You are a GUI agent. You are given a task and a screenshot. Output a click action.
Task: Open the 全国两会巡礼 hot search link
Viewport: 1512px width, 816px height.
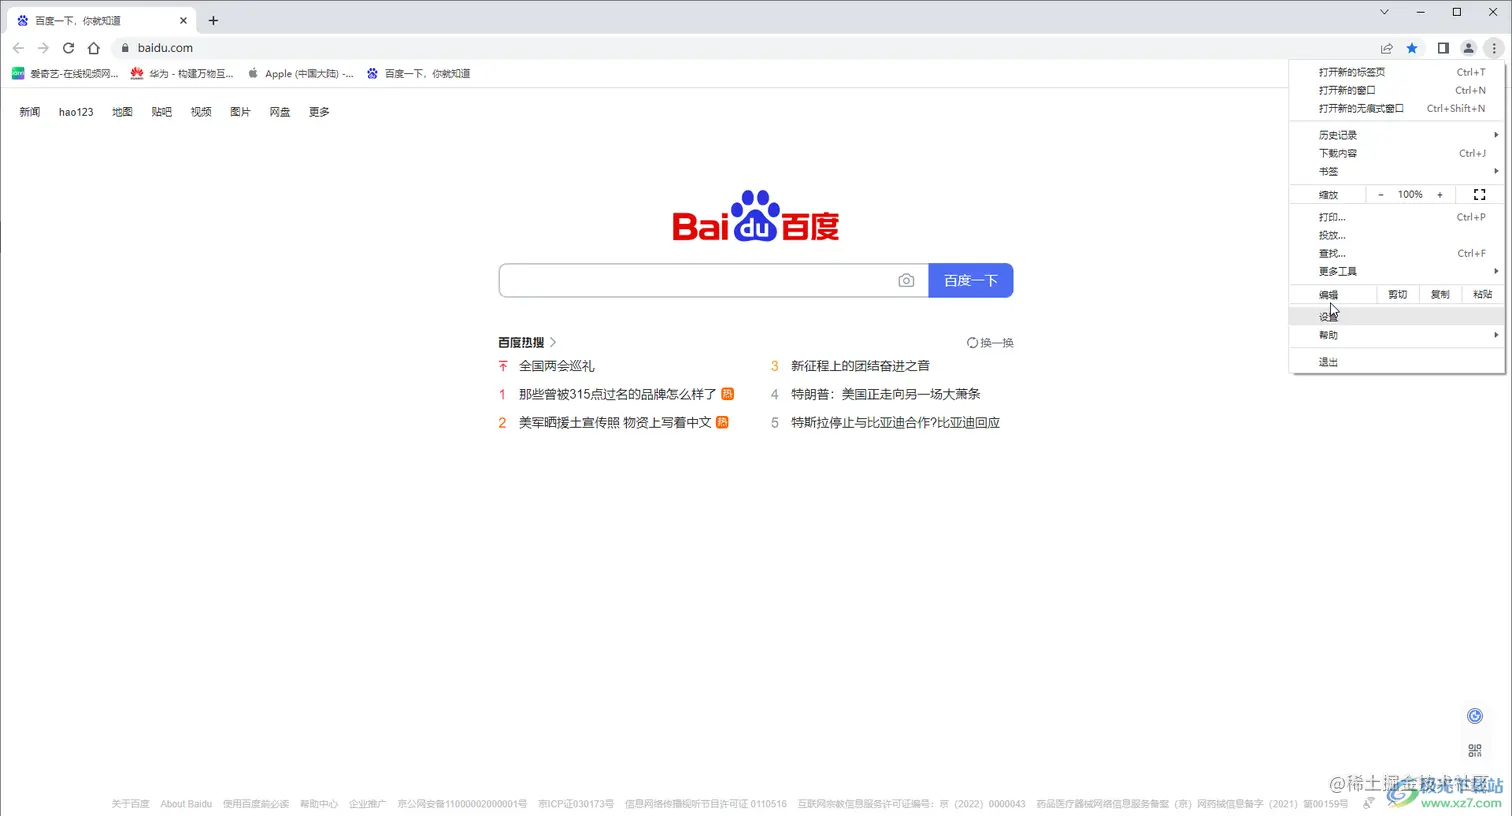pos(557,365)
